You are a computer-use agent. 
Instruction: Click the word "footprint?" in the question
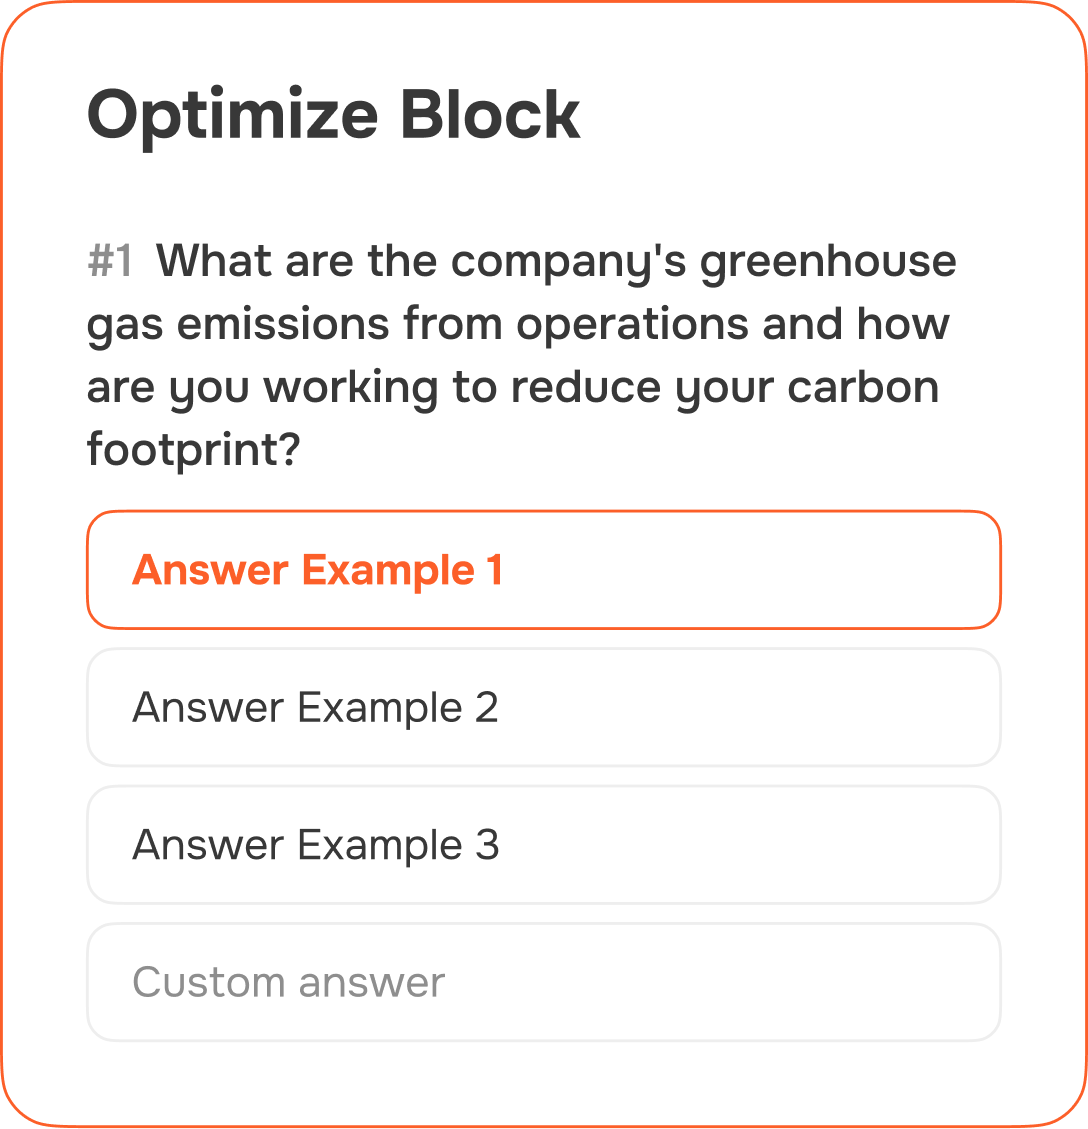[194, 451]
